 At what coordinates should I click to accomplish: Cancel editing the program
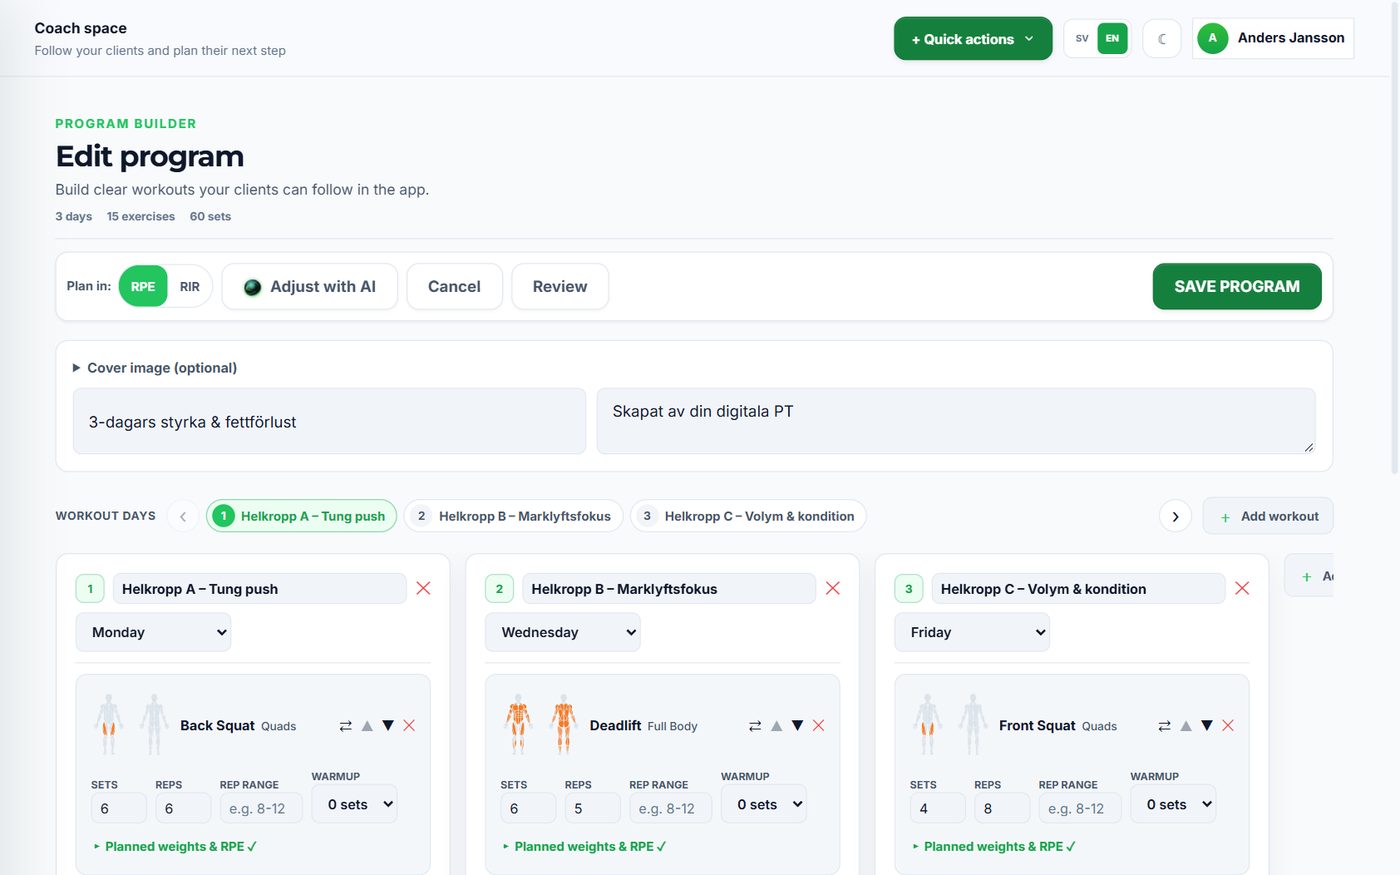[x=454, y=286]
